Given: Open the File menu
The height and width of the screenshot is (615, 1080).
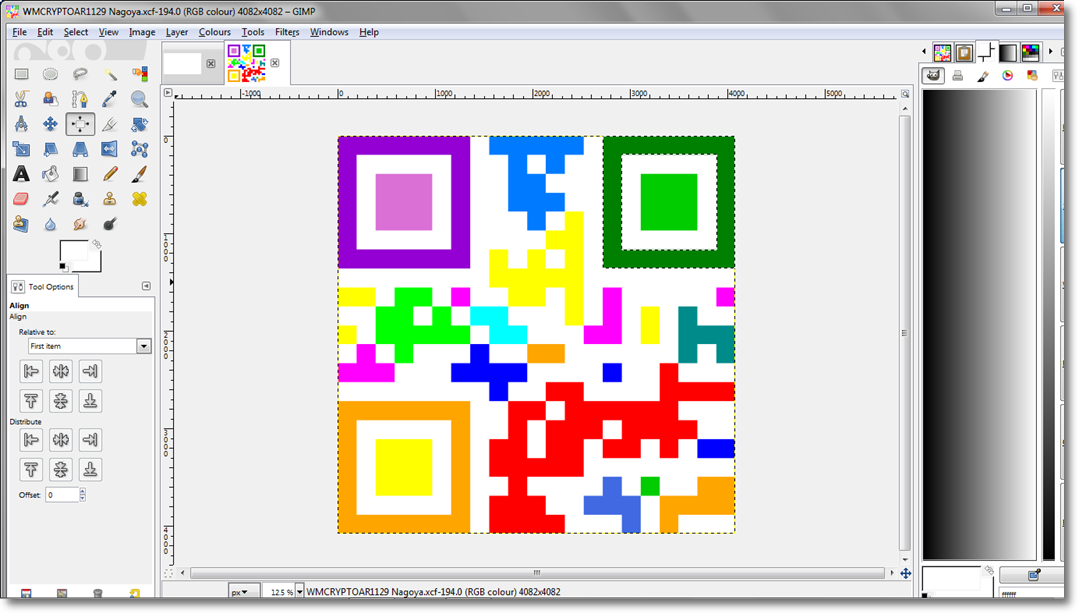Looking at the screenshot, I should pyautogui.click(x=19, y=32).
